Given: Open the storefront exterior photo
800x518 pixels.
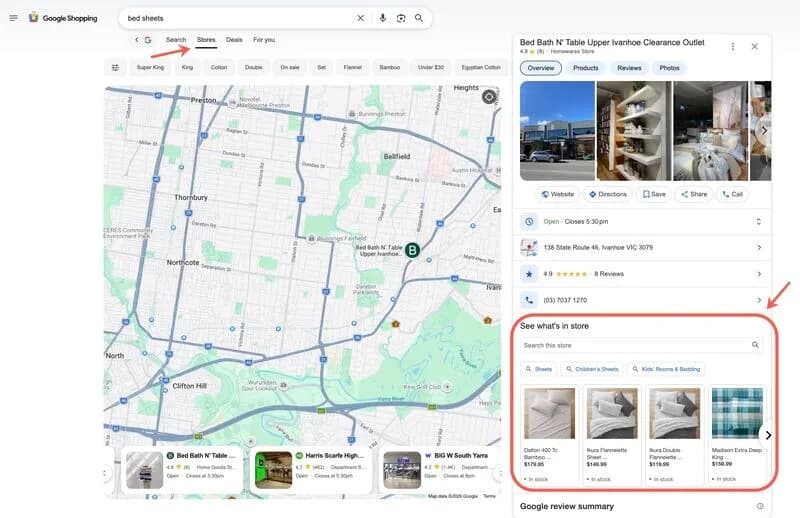Looking at the screenshot, I should pyautogui.click(x=557, y=131).
